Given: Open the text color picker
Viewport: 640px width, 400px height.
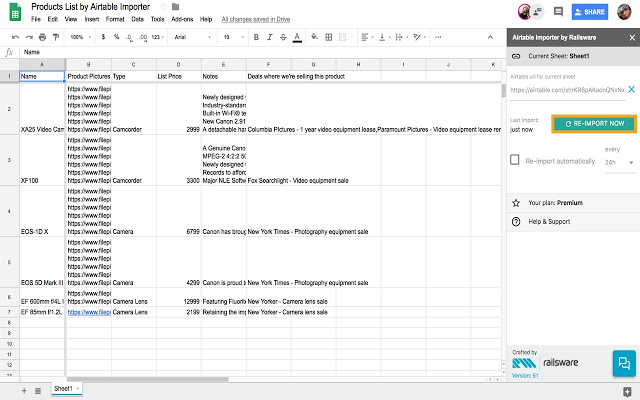Looking at the screenshot, I should click(297, 37).
